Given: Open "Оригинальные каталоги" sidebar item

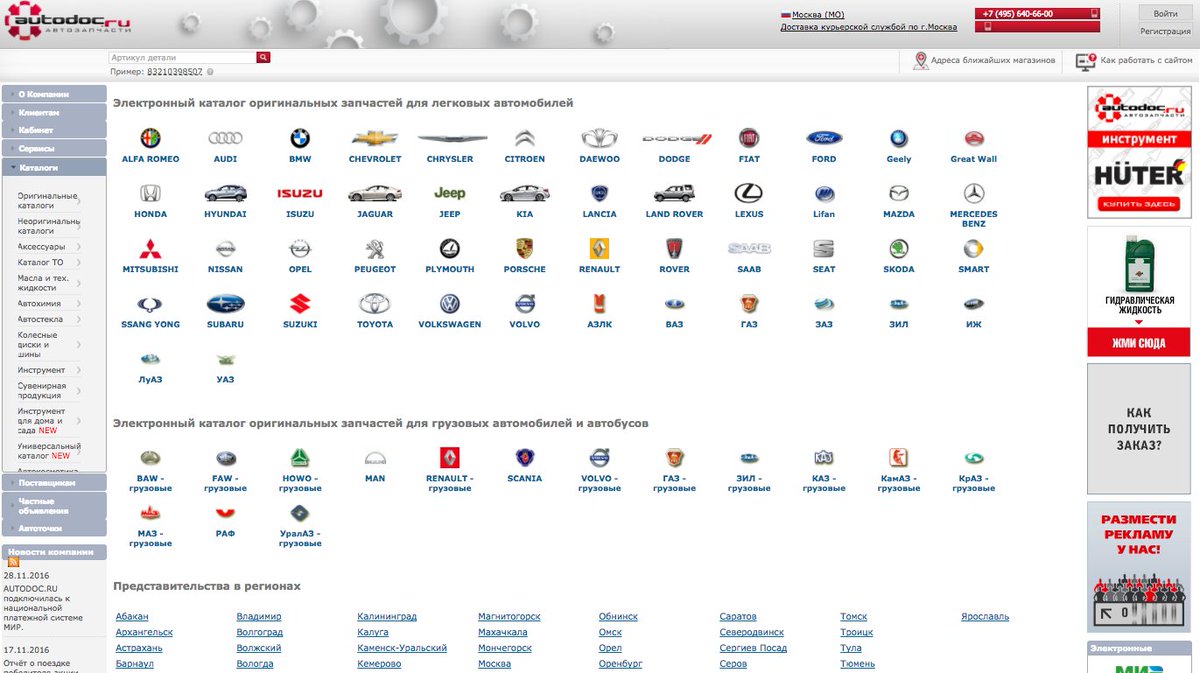Looking at the screenshot, I should 47,200.
